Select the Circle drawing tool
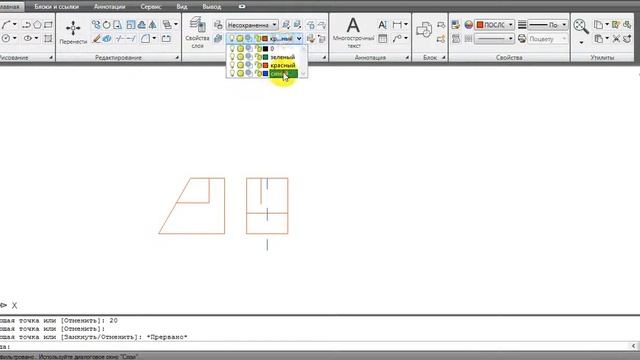The height and width of the screenshot is (360, 640). coord(6,38)
